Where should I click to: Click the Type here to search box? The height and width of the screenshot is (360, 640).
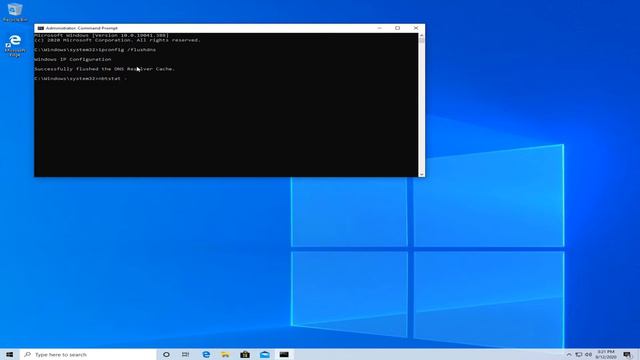(x=88, y=354)
